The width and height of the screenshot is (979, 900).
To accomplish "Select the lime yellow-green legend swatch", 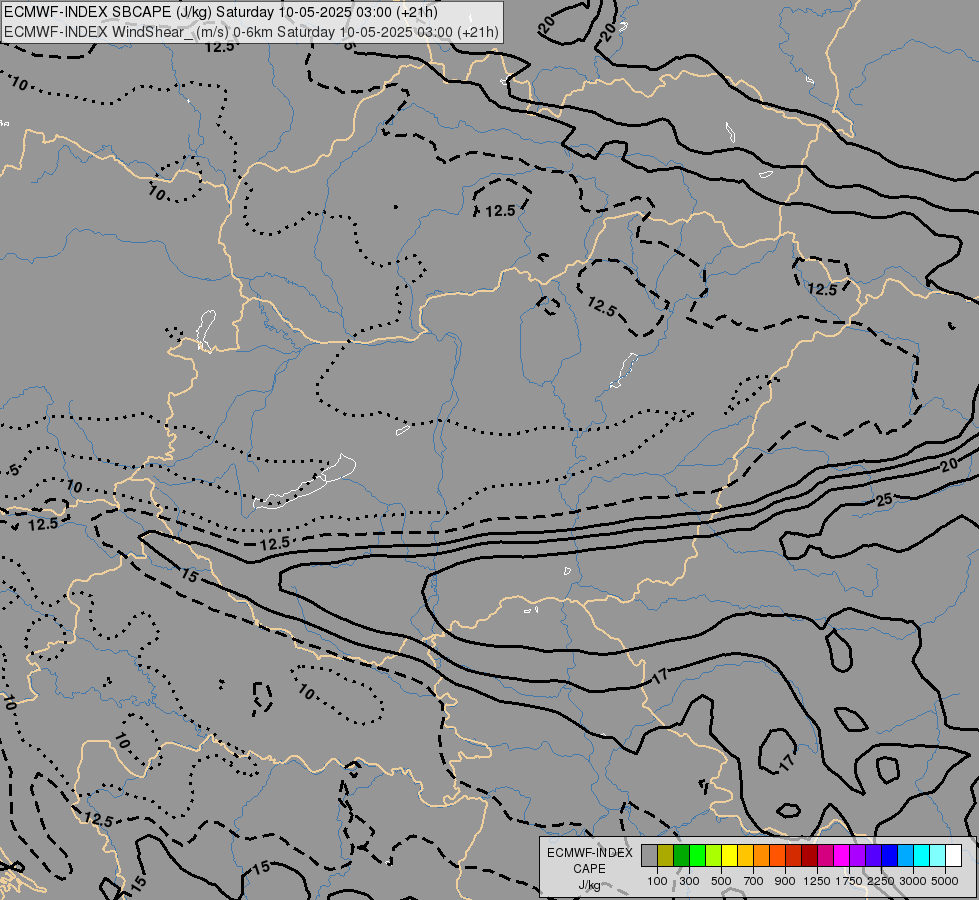I will pyautogui.click(x=714, y=856).
